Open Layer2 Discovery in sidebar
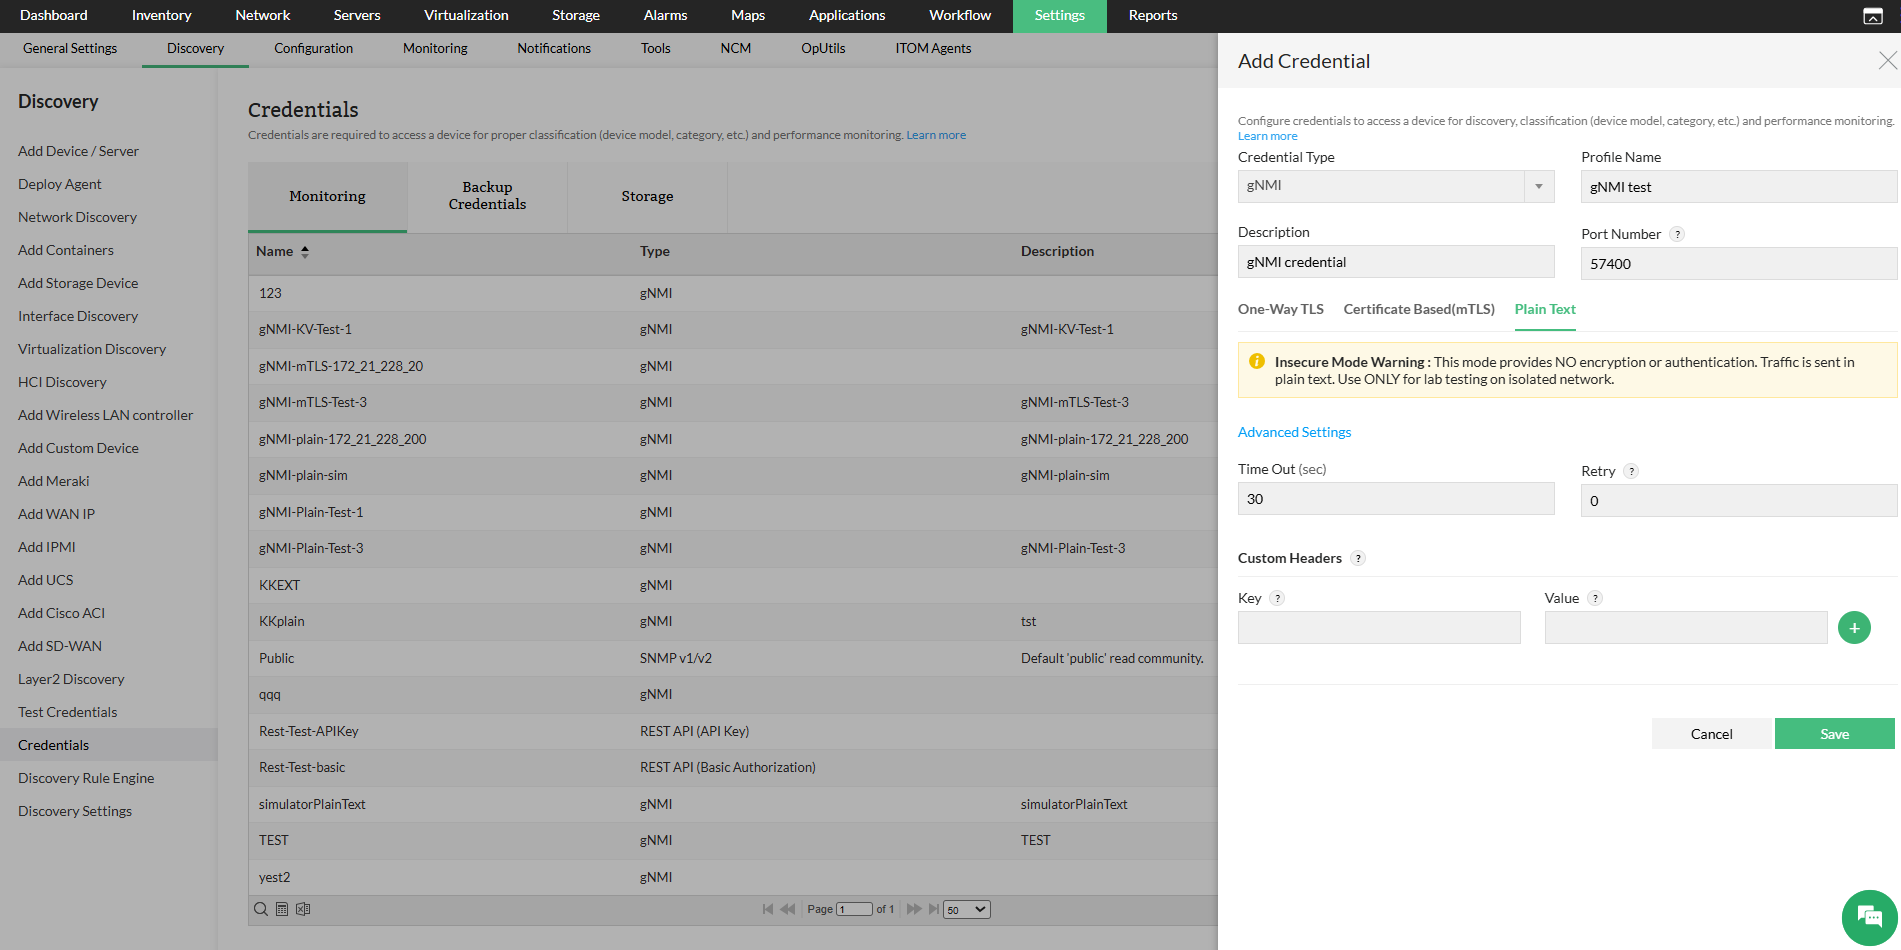This screenshot has width=1901, height=950. (x=71, y=679)
